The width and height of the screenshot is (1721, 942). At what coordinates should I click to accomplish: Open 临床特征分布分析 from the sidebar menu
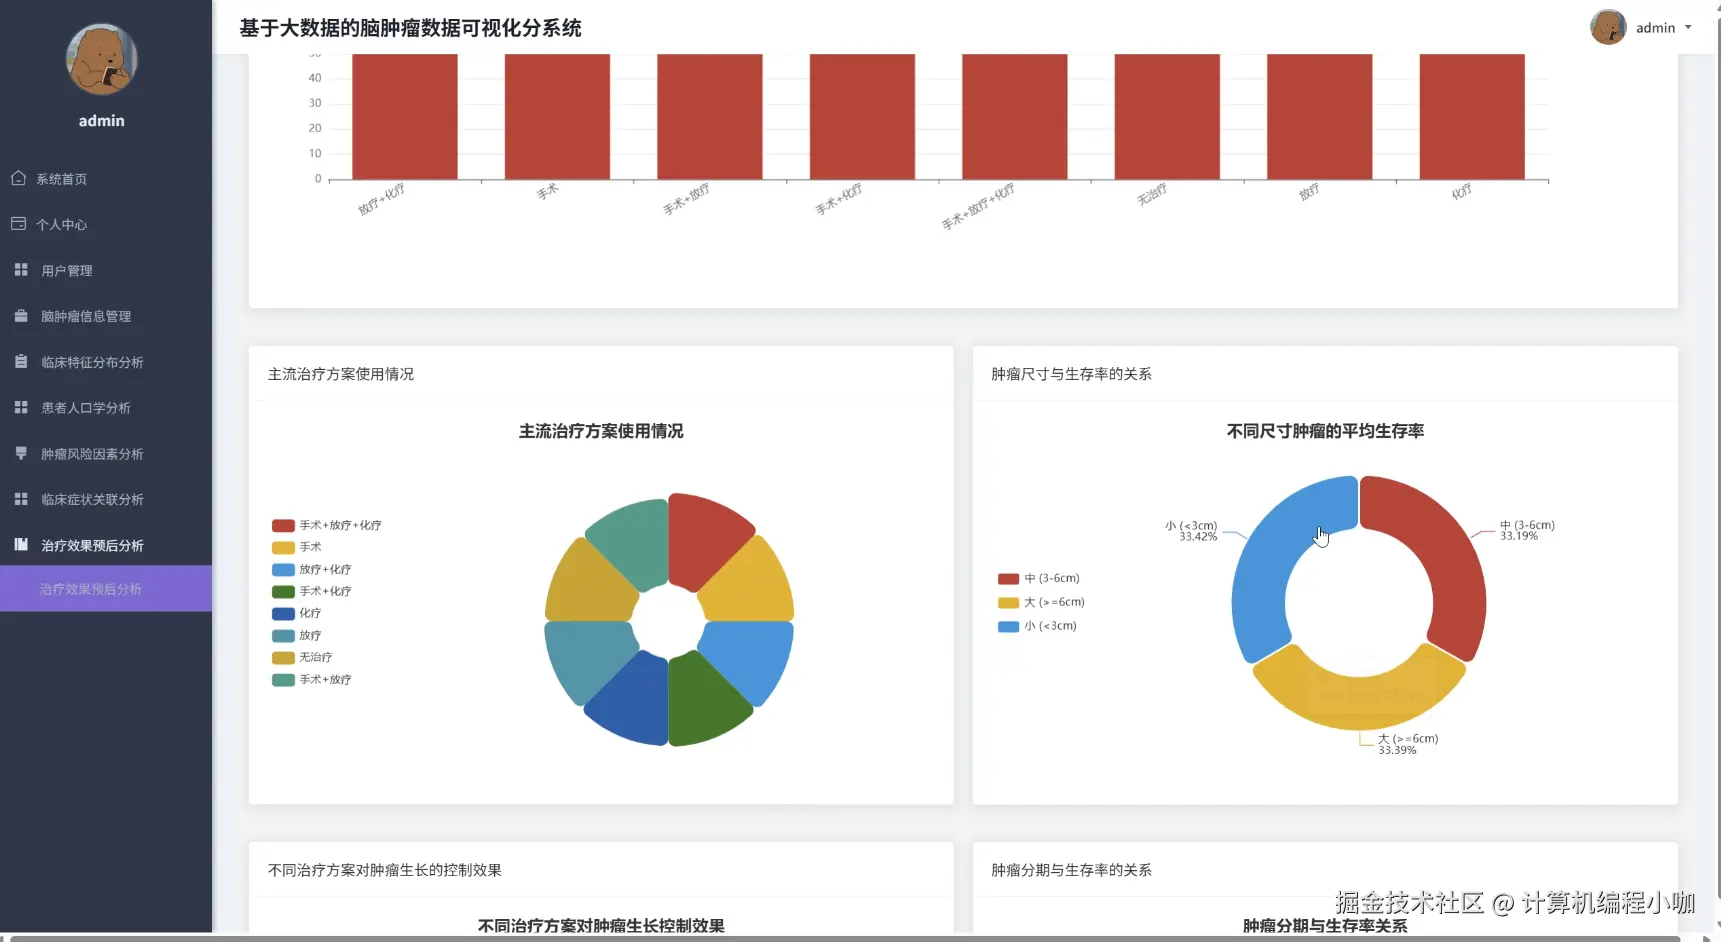[x=92, y=362]
